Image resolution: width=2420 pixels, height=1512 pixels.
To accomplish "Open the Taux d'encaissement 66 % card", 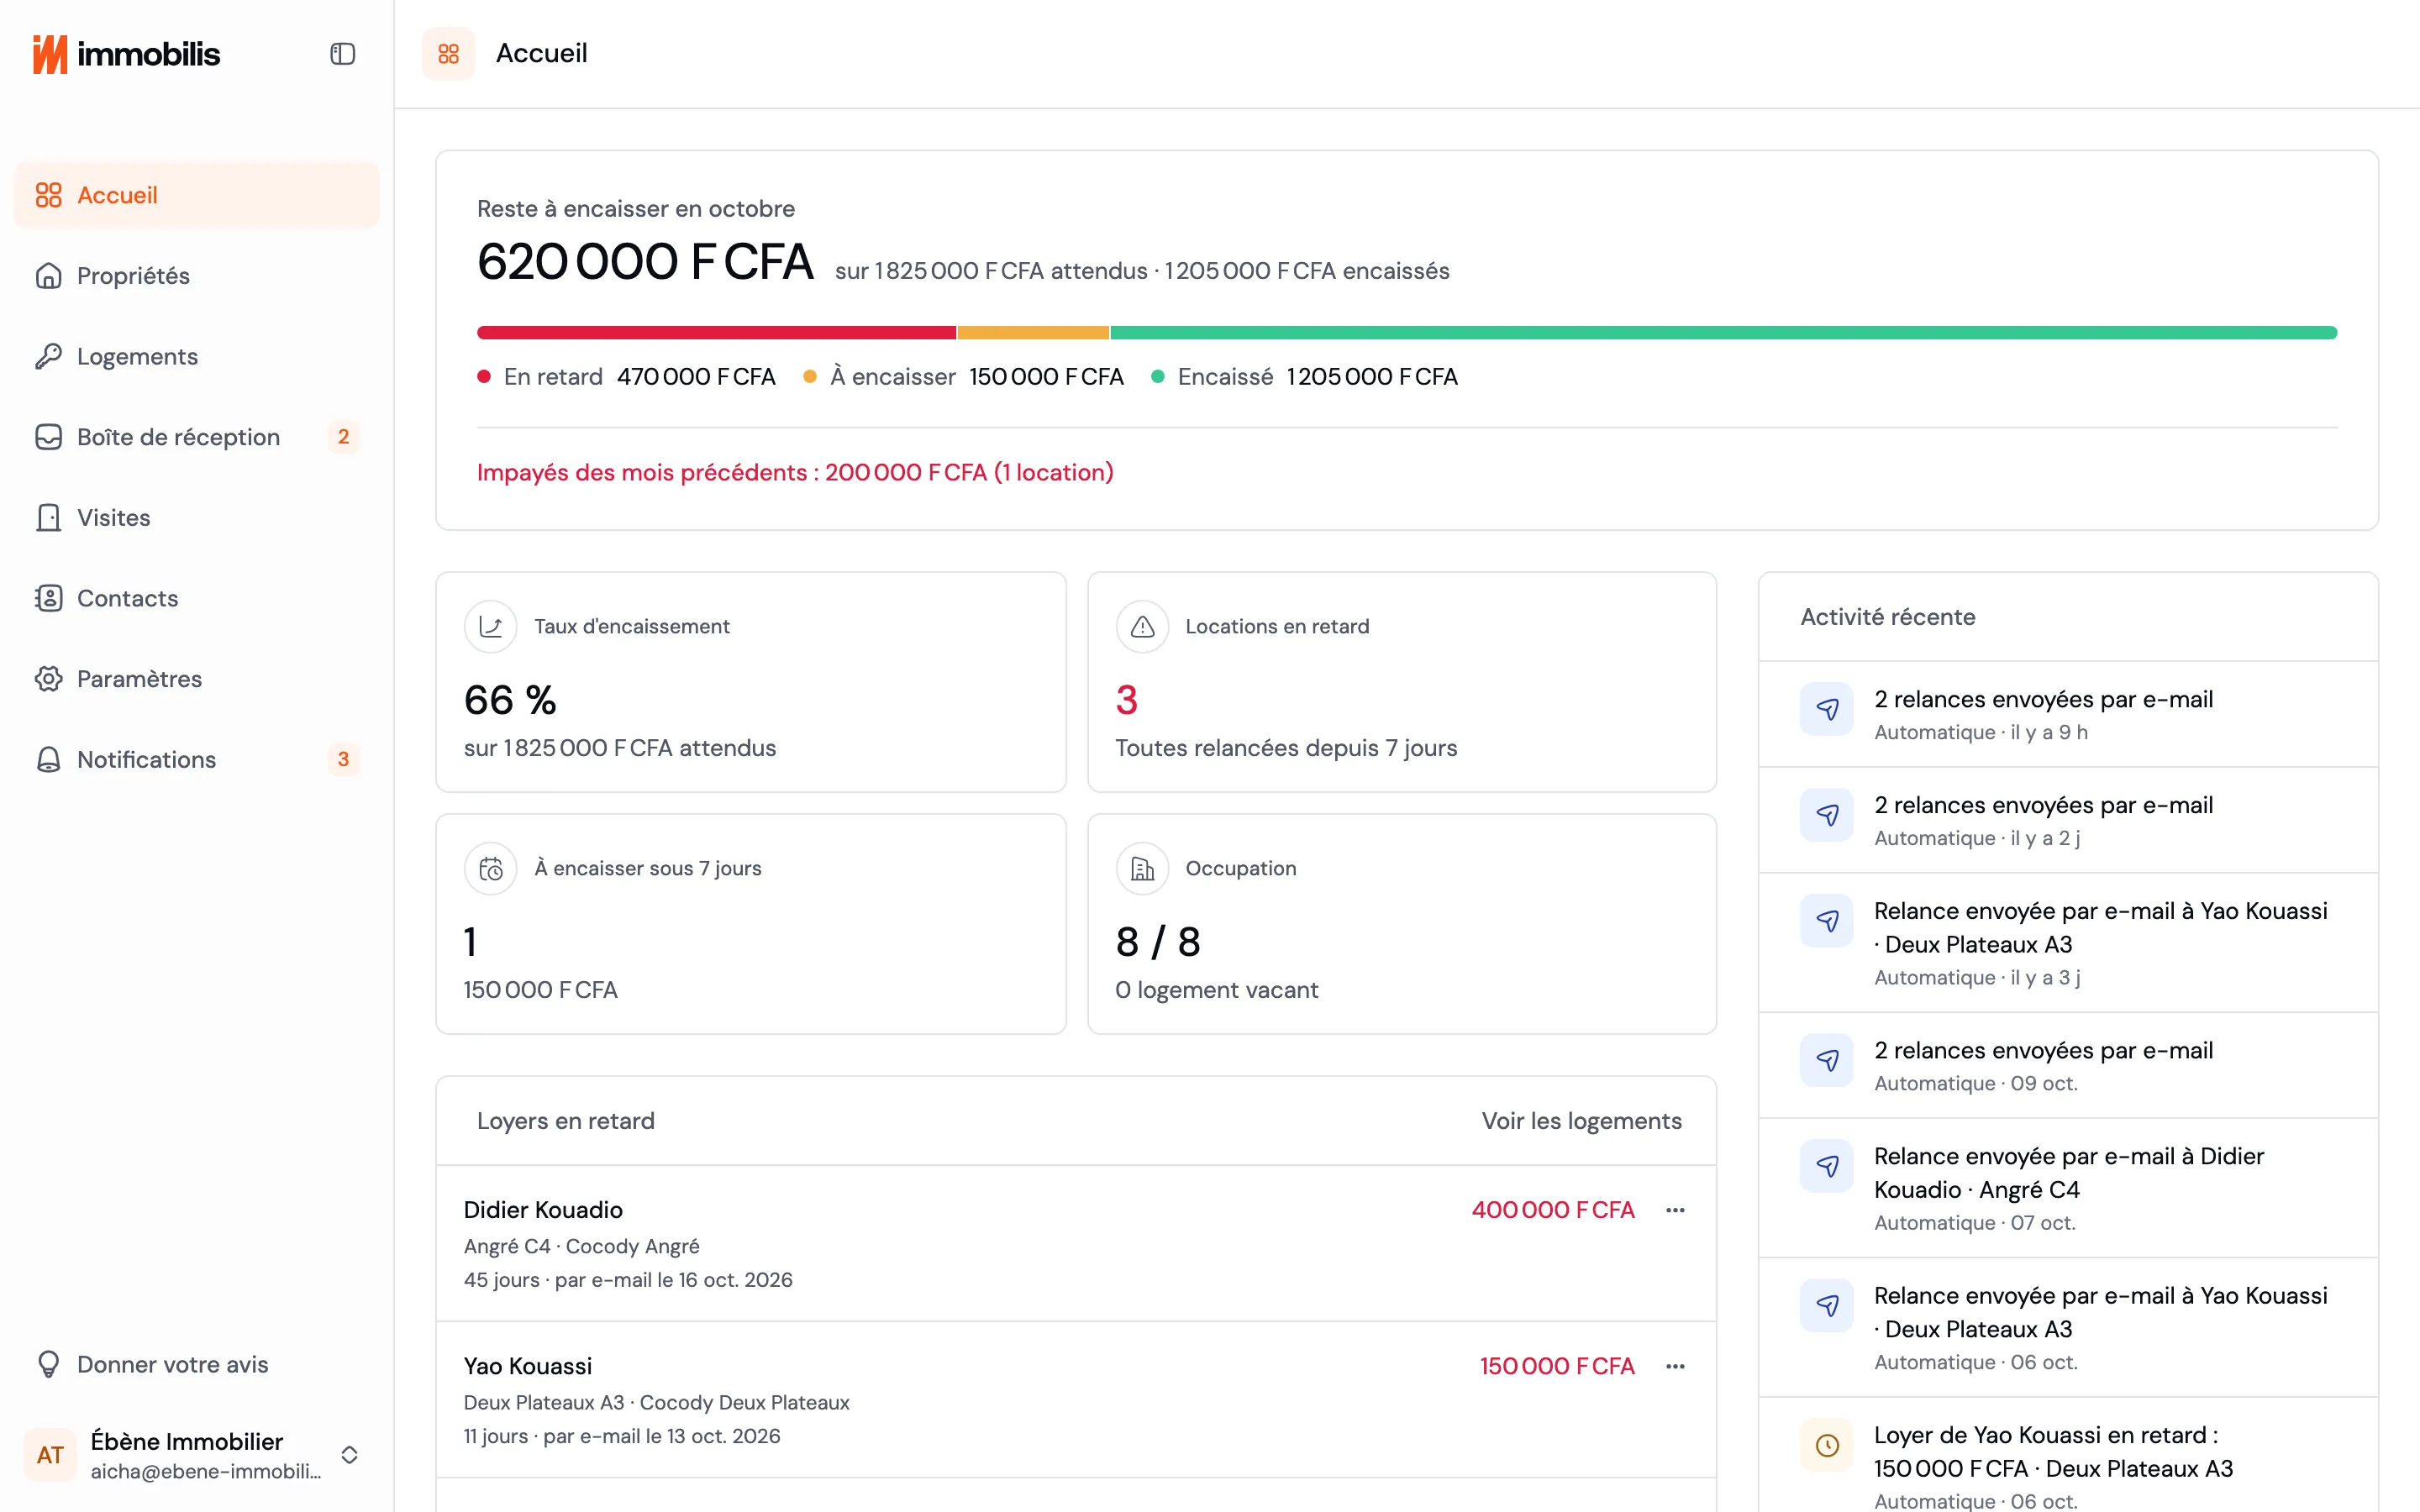I will tap(751, 682).
